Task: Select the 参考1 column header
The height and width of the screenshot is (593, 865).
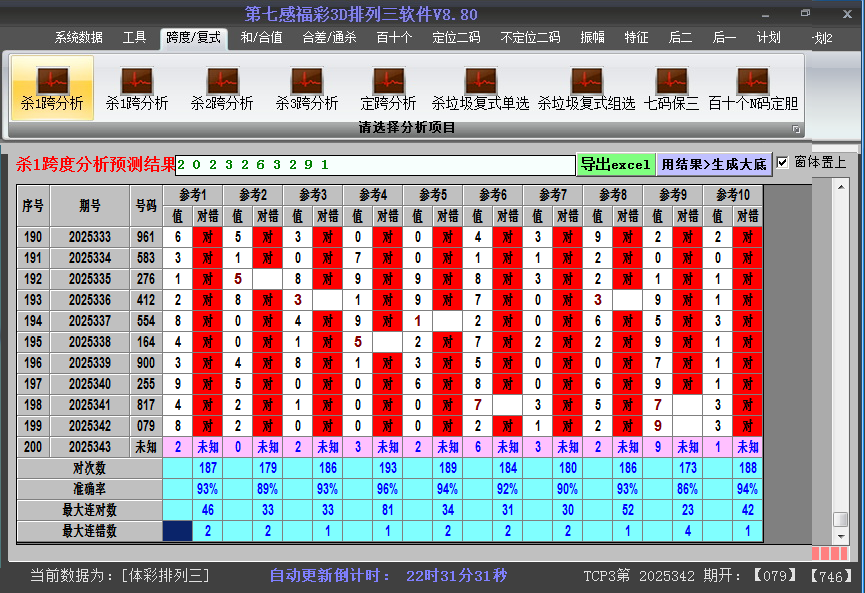Action: [x=192, y=194]
